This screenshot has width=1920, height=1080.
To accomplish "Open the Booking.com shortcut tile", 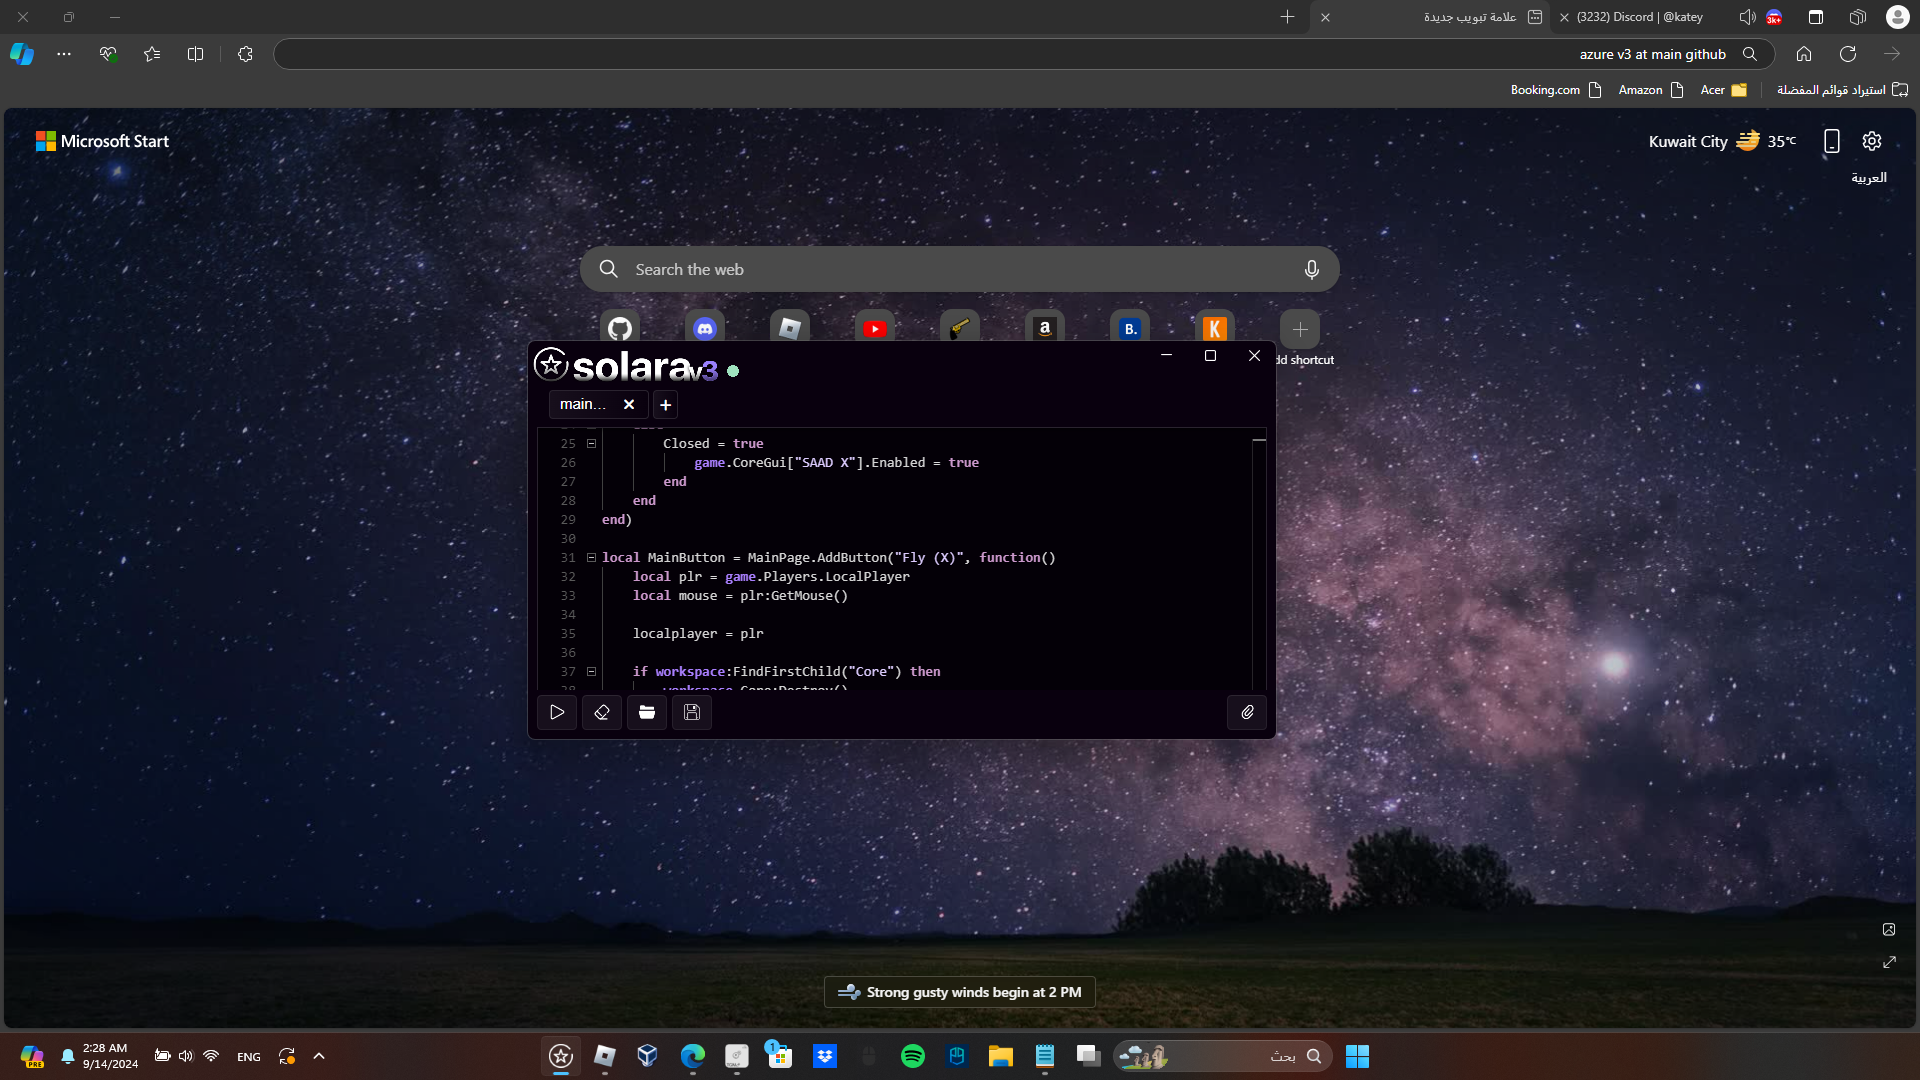I will pos(1130,328).
